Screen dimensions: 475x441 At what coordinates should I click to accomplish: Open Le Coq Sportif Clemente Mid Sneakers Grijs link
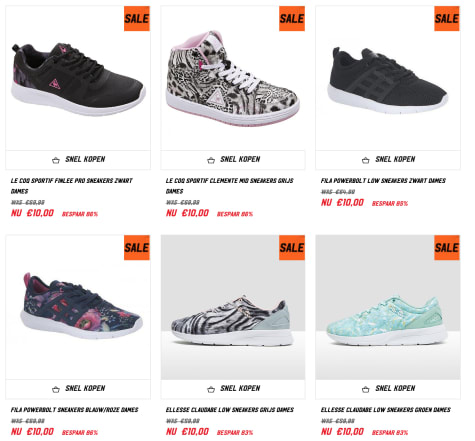[230, 186]
